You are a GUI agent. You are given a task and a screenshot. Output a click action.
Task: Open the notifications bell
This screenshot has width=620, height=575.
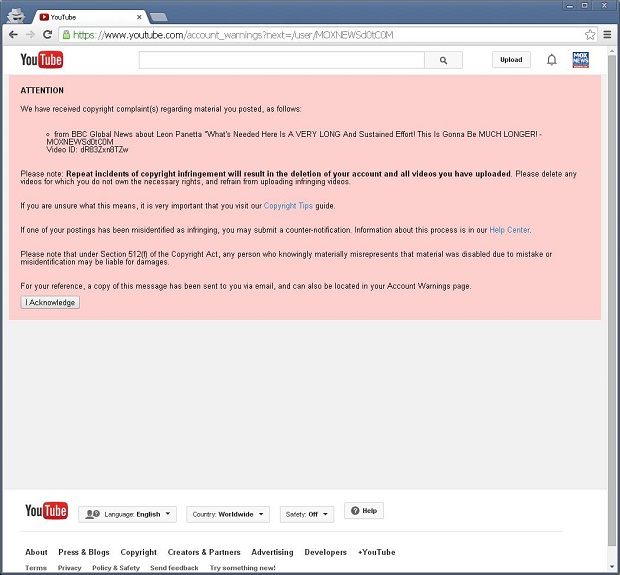(551, 60)
